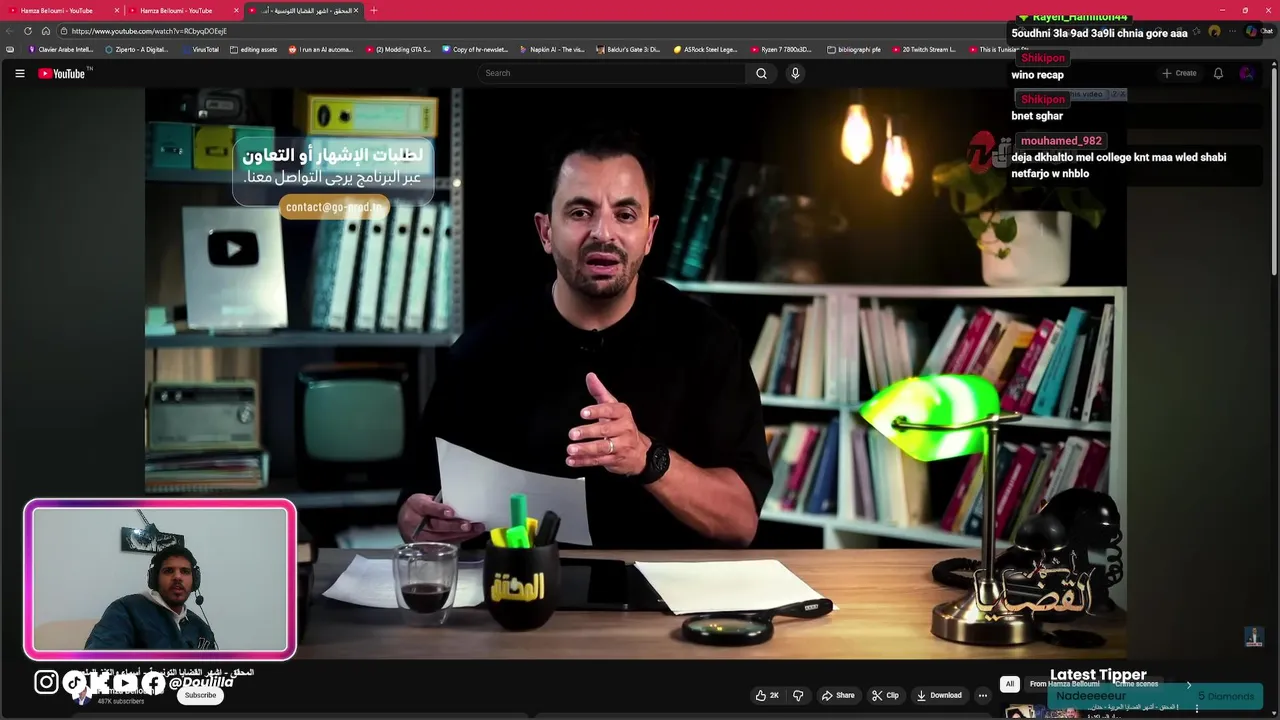
Task: Open Napkin AI bookmark
Action: click(x=551, y=49)
